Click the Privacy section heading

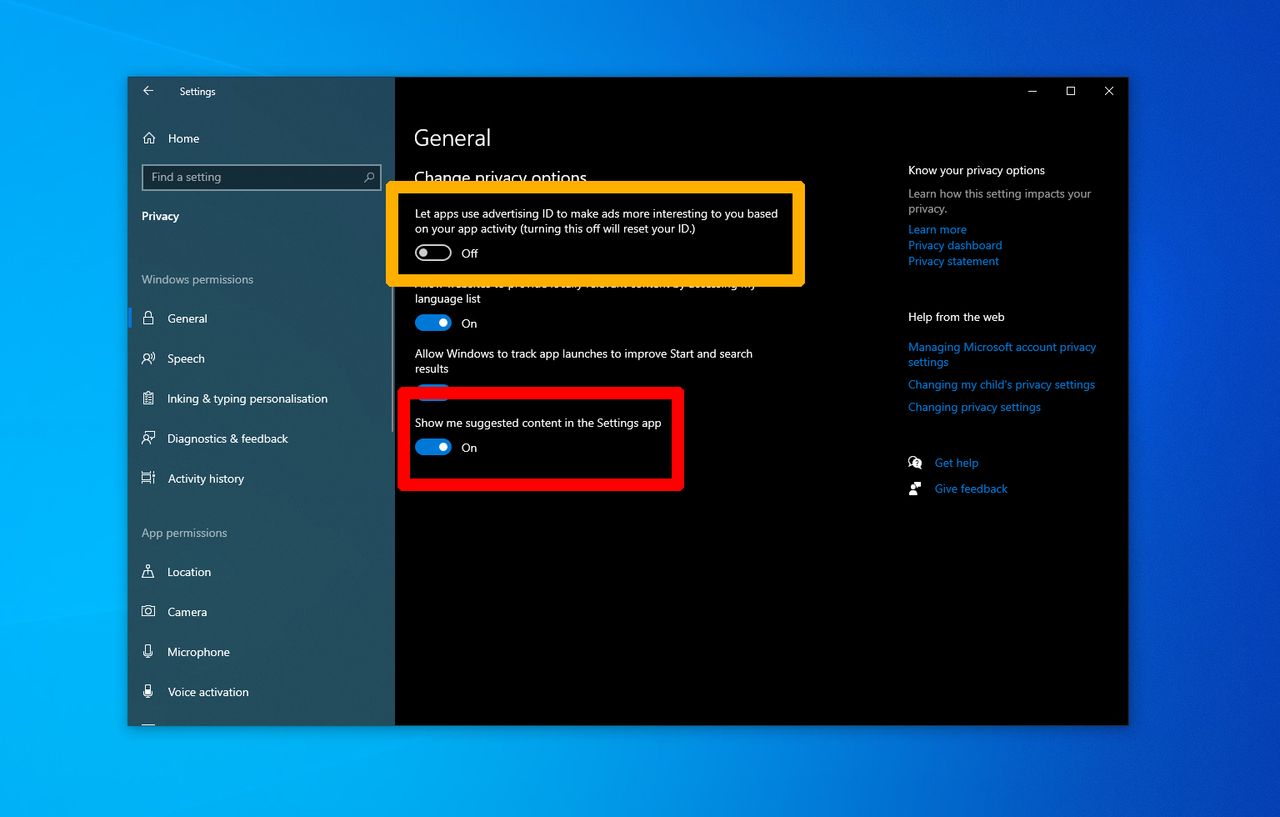[160, 216]
